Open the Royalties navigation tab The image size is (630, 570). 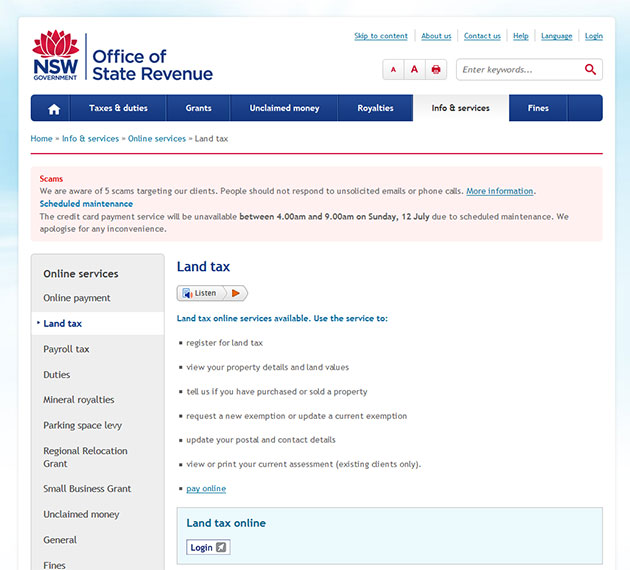(375, 108)
